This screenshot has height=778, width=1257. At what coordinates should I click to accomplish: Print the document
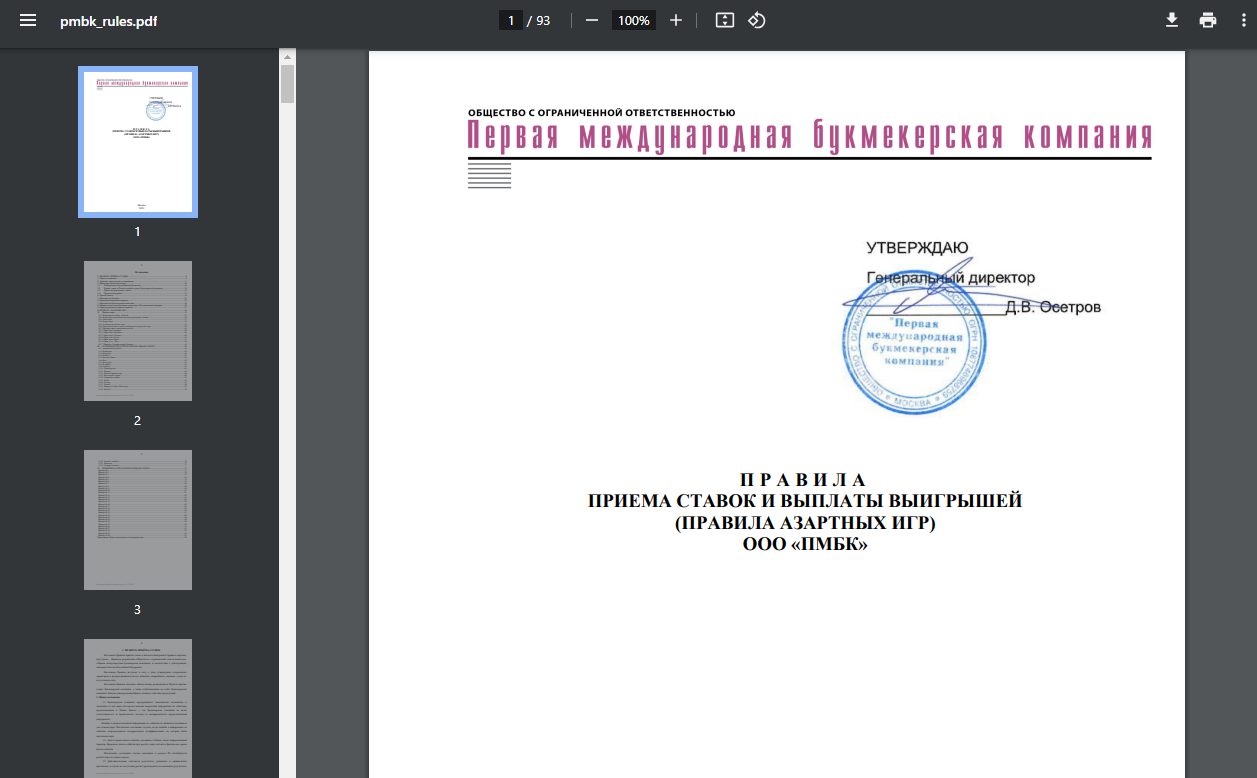1208,20
